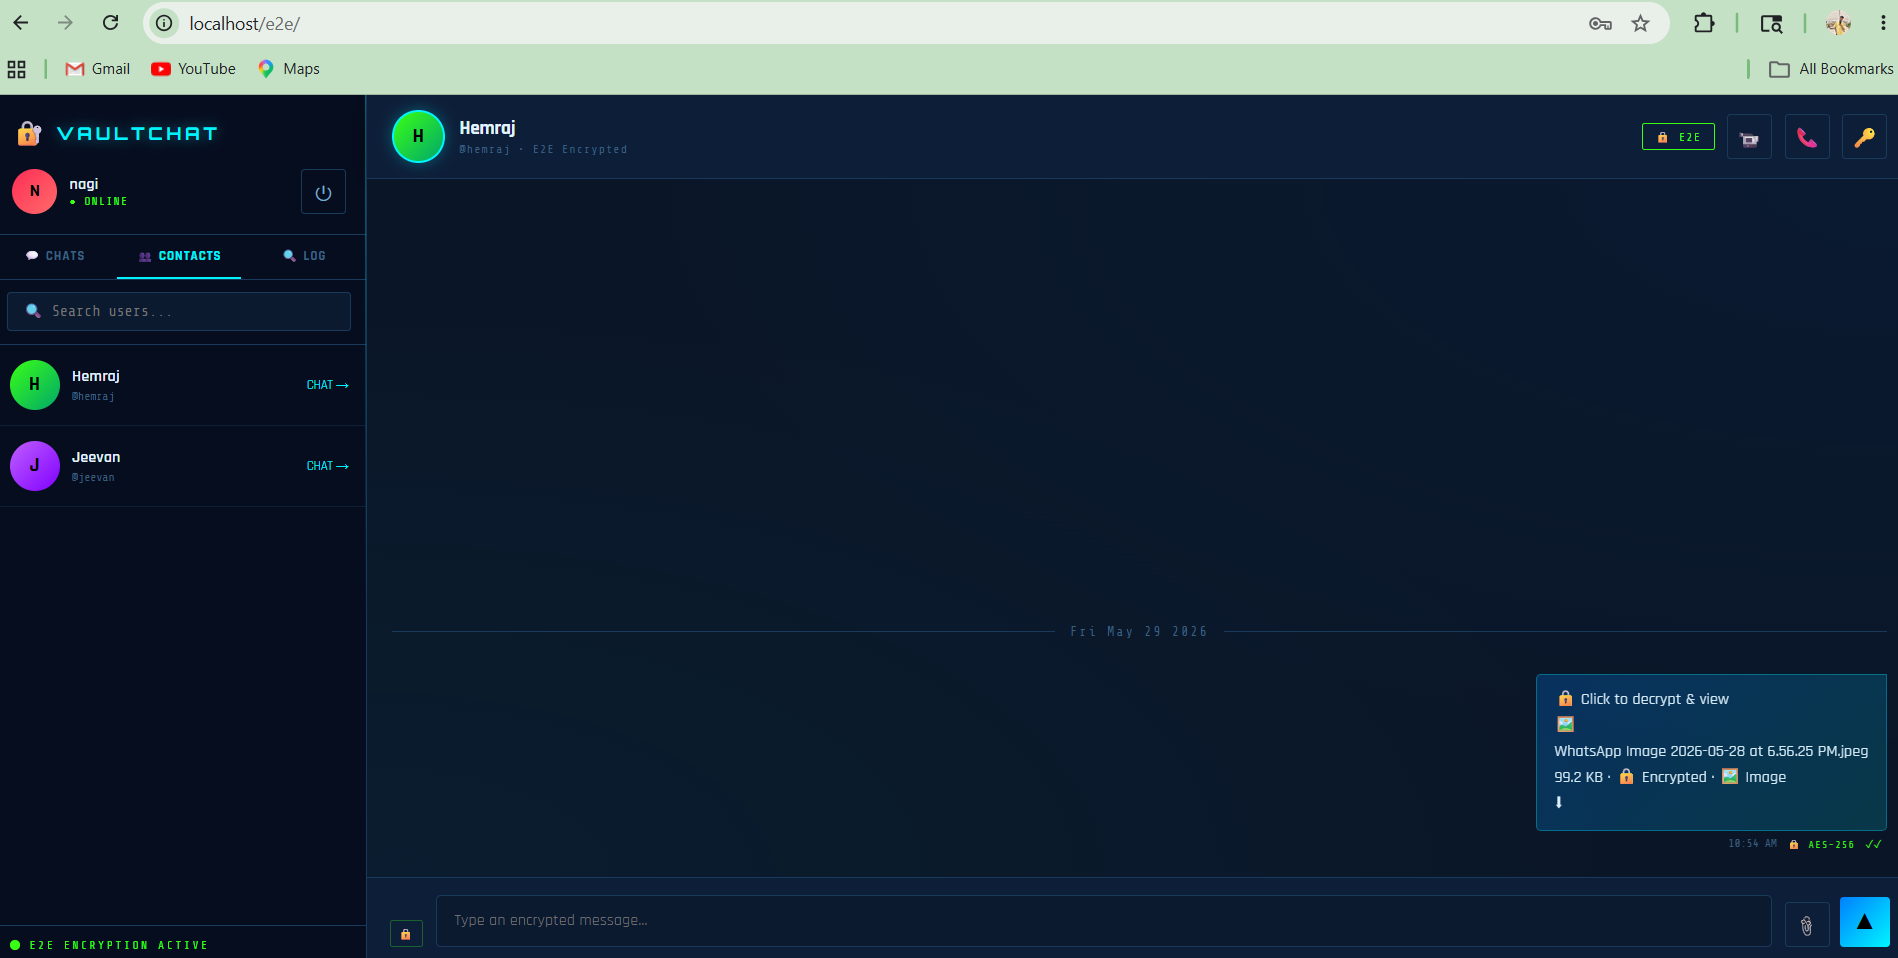Download the WhatsApp image attachment
Viewport: 1898px width, 958px height.
click(x=1559, y=802)
